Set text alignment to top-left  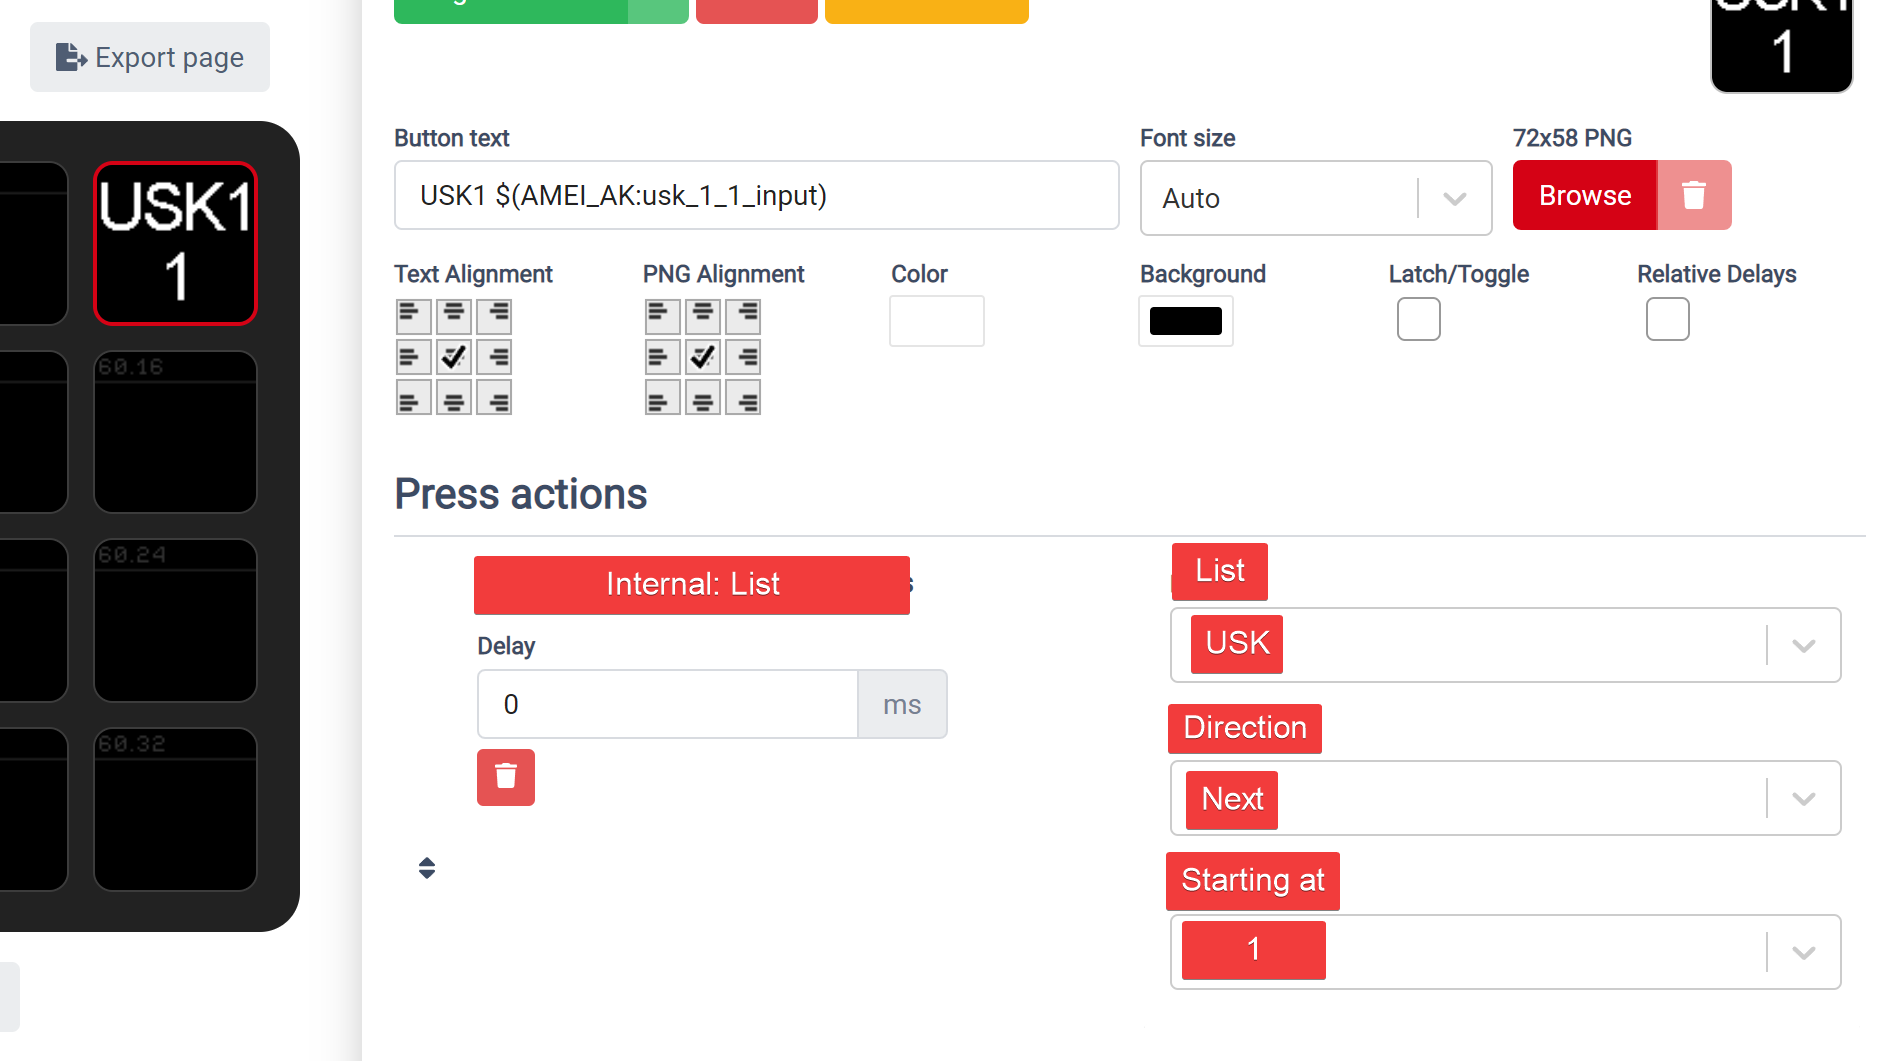[413, 316]
